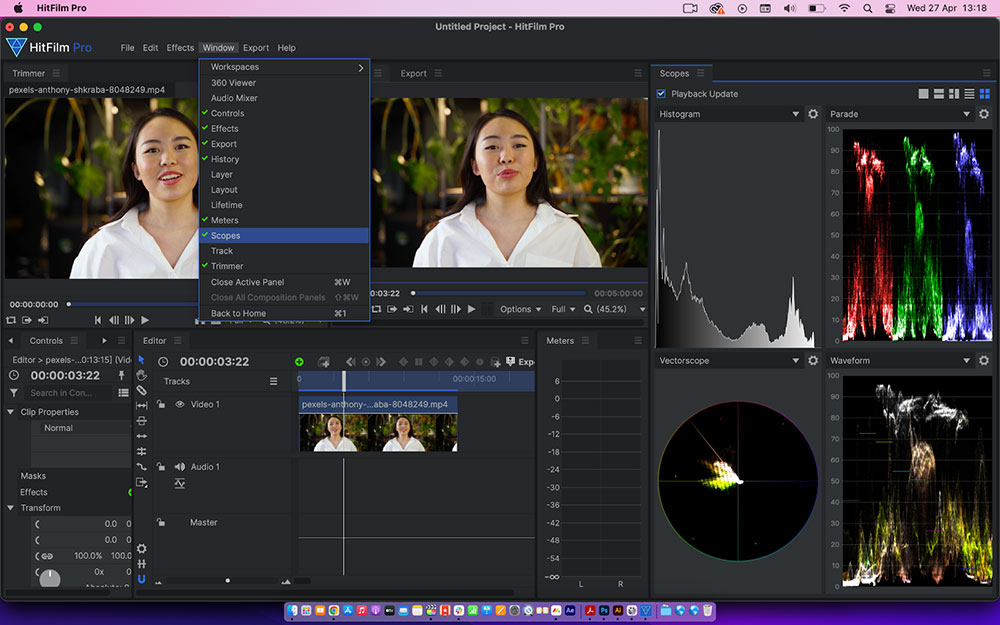Jump to next keyframe in Editor
Image resolution: width=1000 pixels, height=625 pixels.
(381, 362)
